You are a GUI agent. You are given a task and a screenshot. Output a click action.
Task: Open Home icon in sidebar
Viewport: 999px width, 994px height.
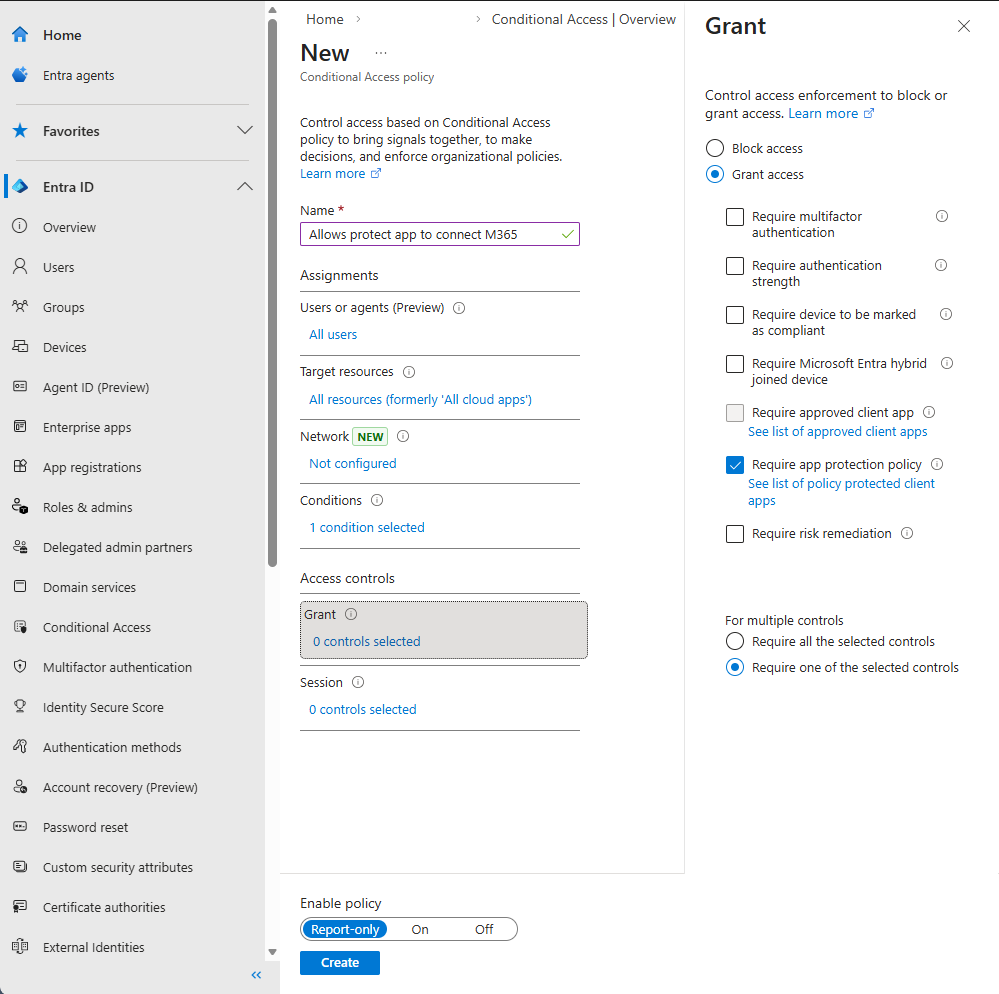point(20,35)
